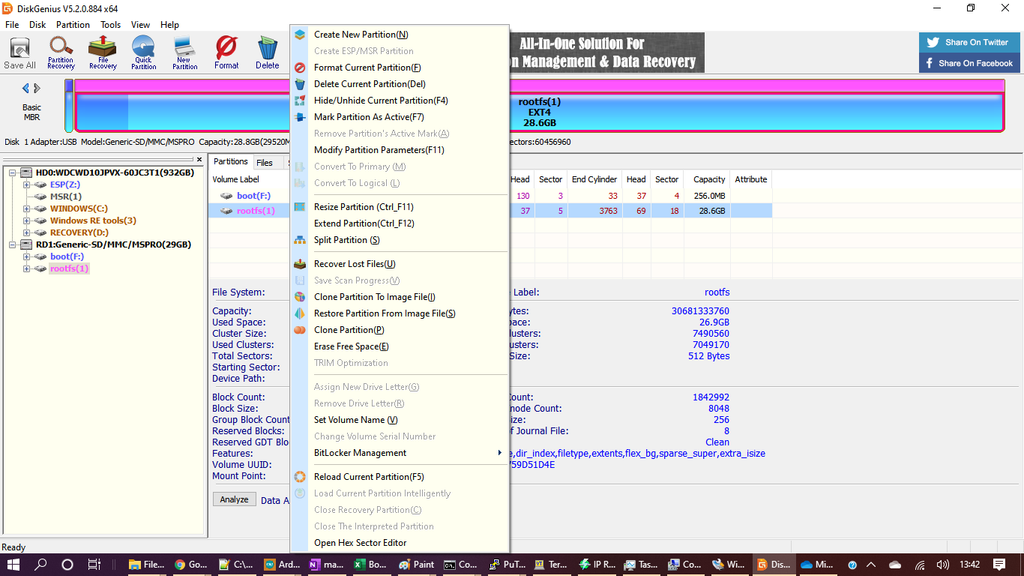The image size is (1024, 576).
Task: Select the Format toolbar icon
Action: point(226,50)
